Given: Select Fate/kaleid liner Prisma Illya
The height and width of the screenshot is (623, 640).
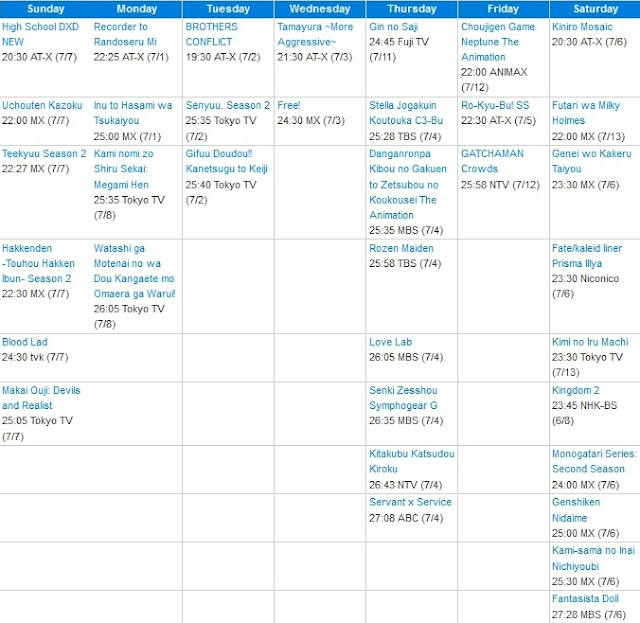Looking at the screenshot, I should point(587,256).
